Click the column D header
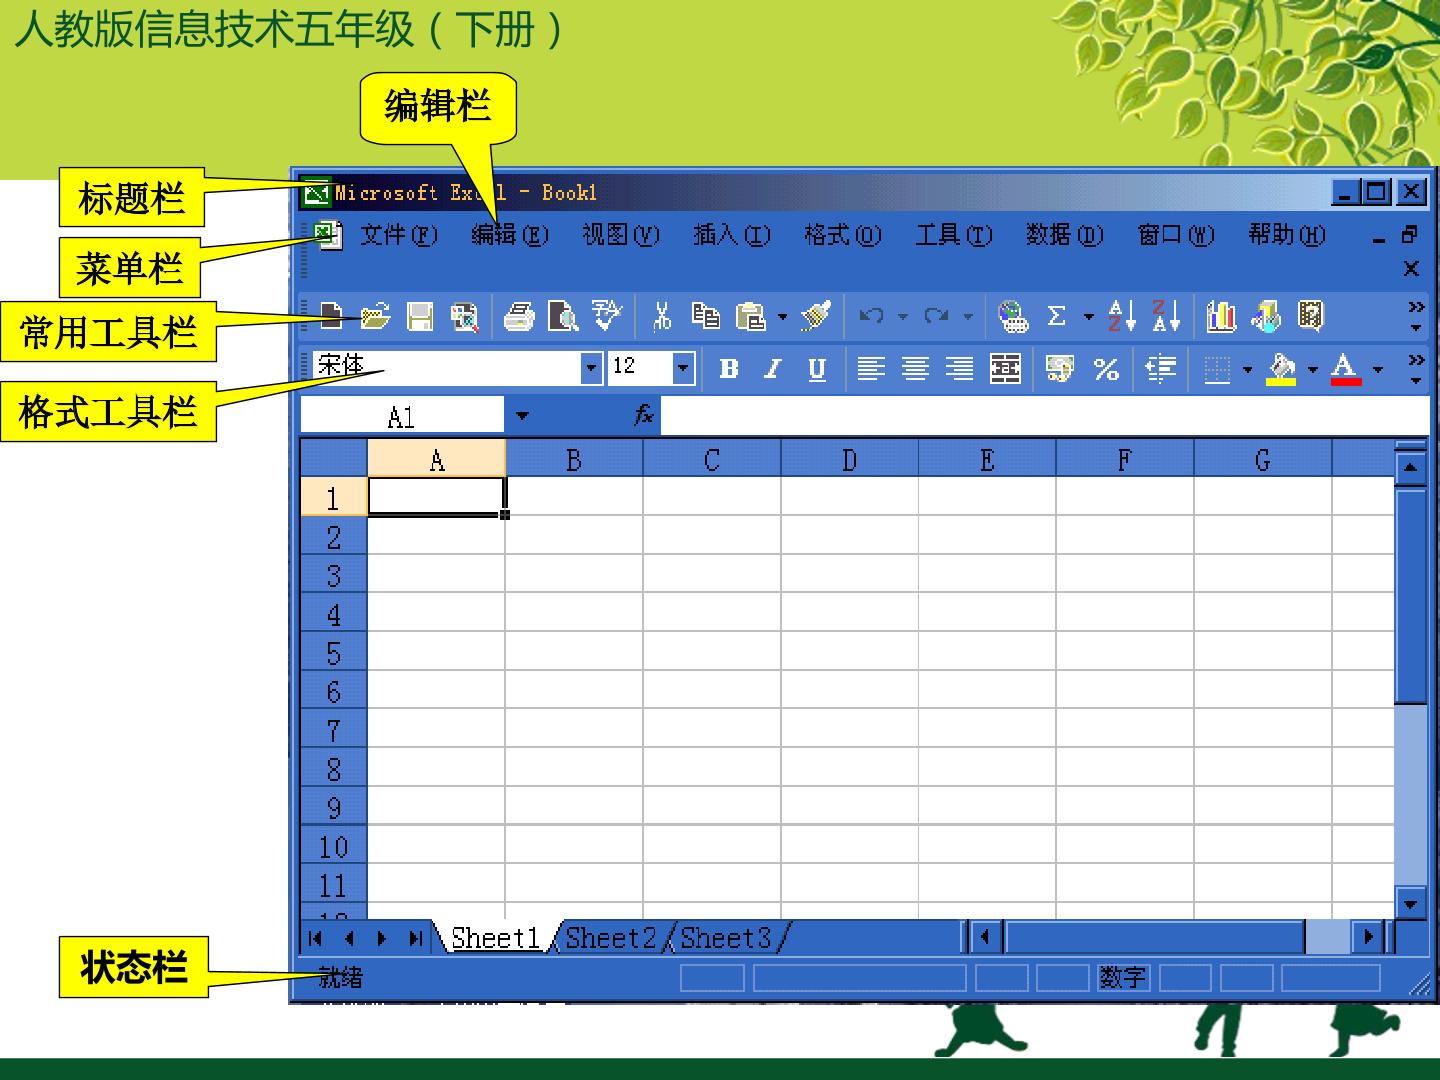This screenshot has height=1080, width=1440. pyautogui.click(x=849, y=460)
